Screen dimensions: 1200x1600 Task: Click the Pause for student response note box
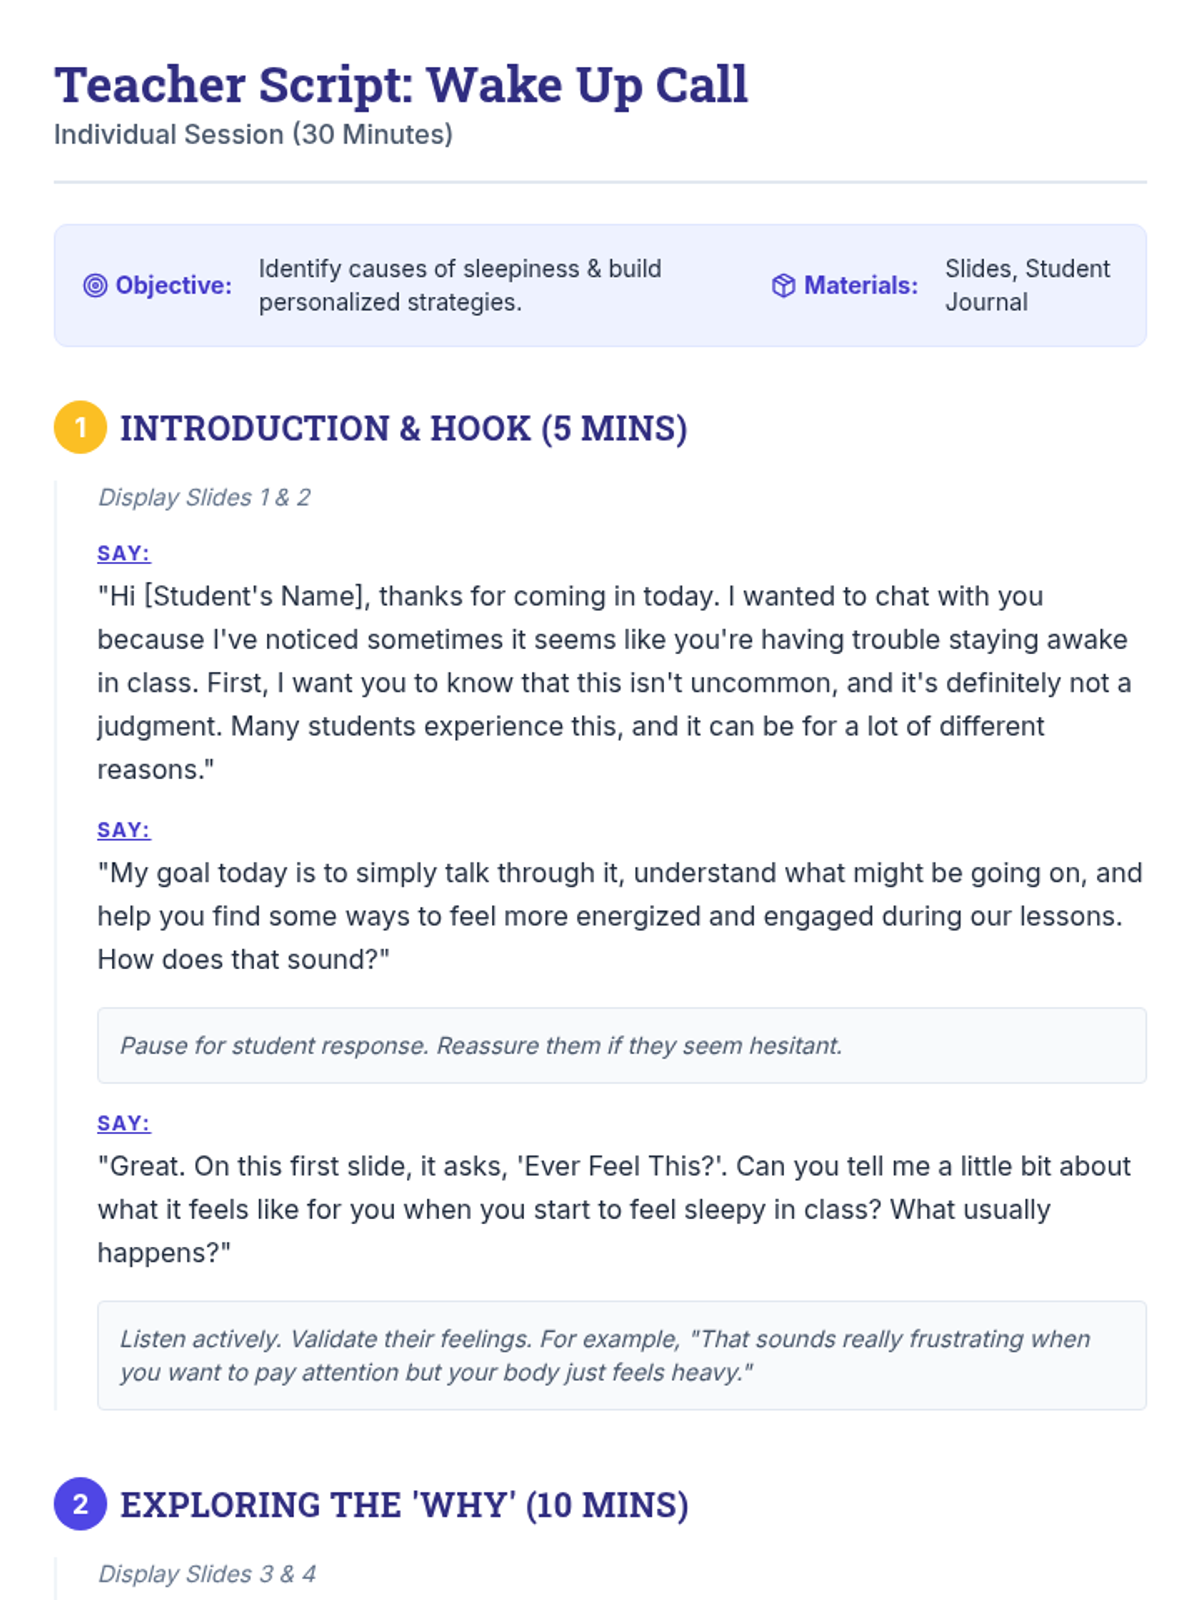point(622,1045)
